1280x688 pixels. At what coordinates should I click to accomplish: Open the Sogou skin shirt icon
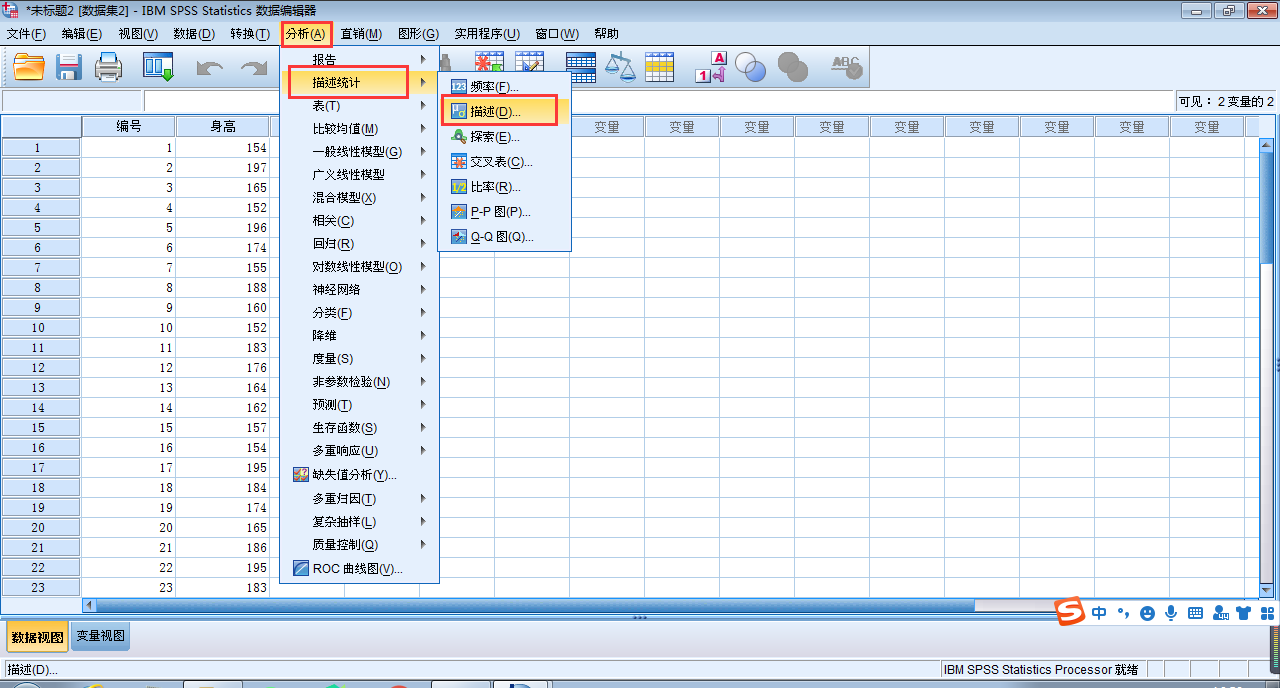click(1243, 613)
